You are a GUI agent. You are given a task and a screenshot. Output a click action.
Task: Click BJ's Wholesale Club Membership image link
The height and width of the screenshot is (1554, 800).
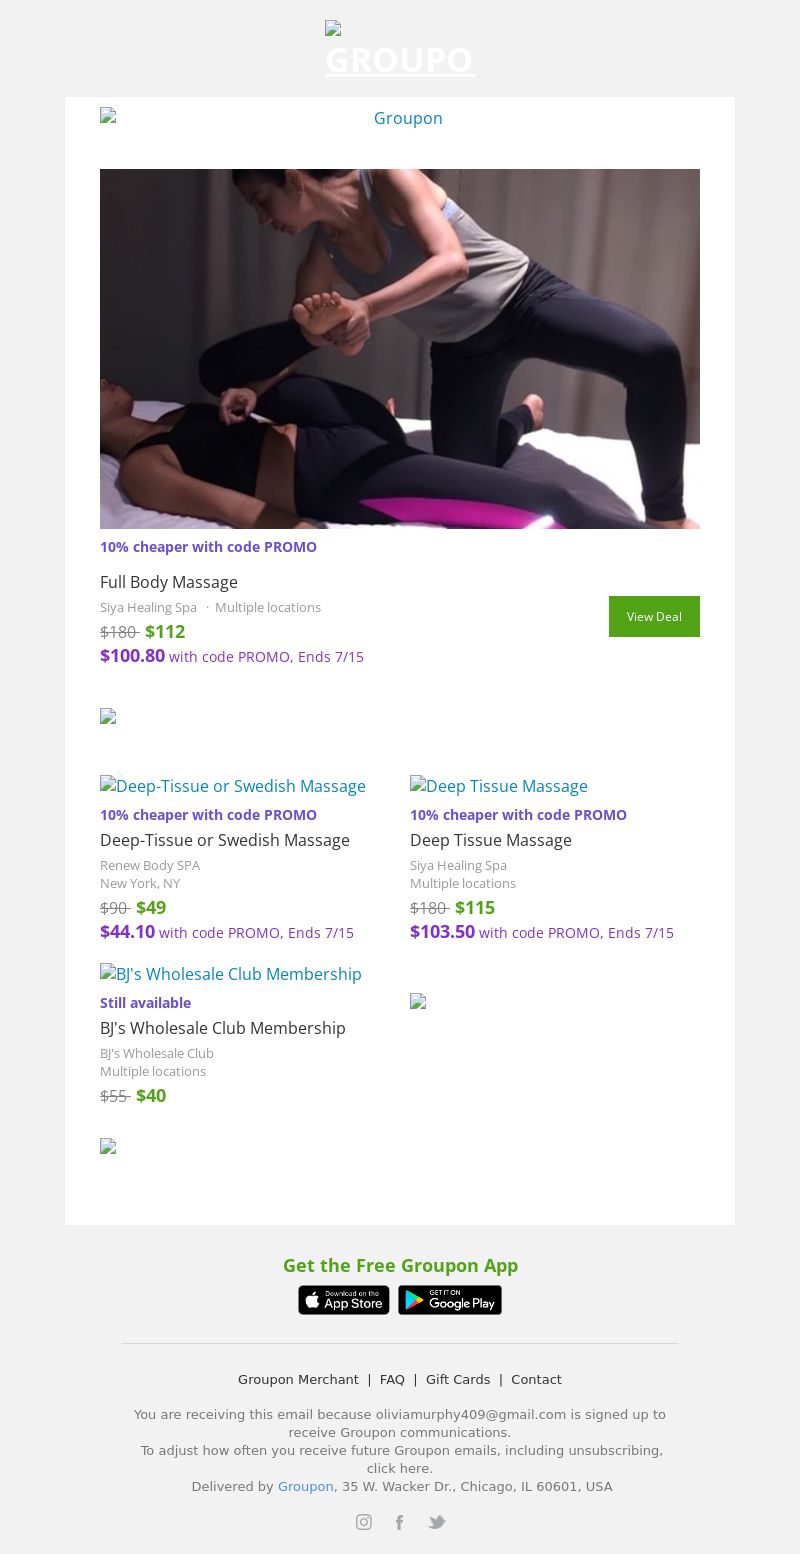[231, 974]
